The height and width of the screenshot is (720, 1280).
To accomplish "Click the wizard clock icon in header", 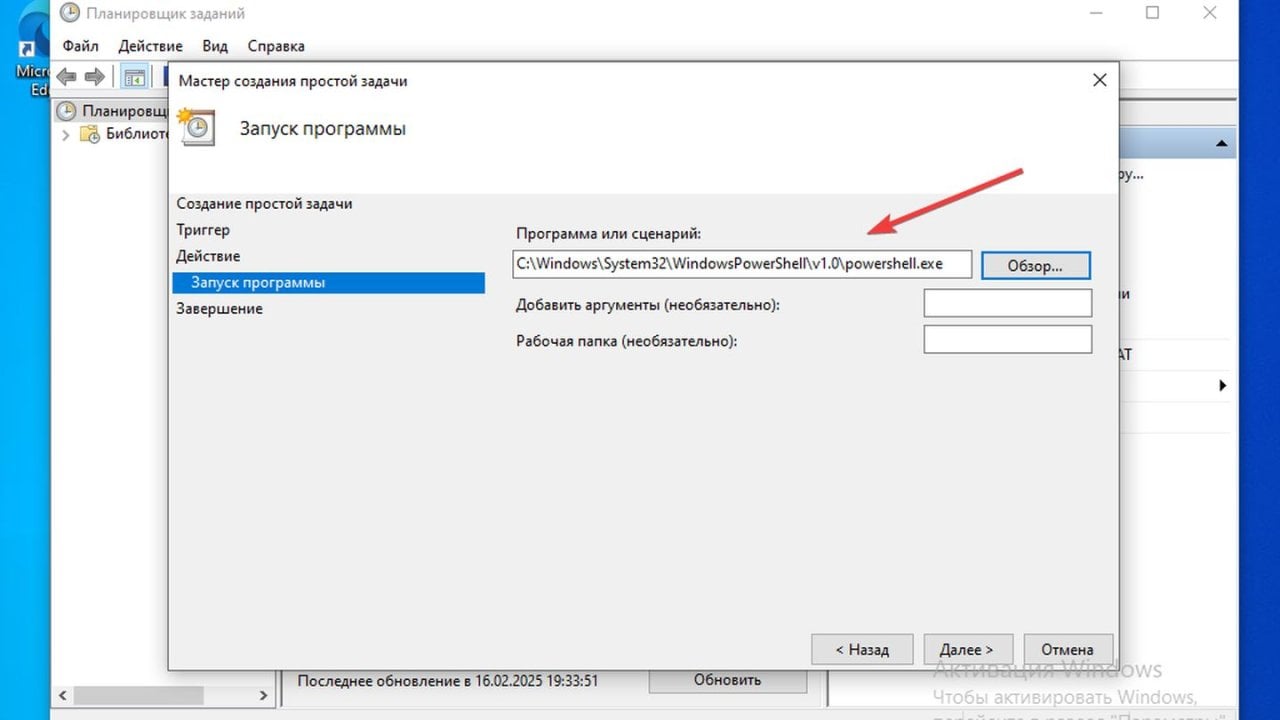I will 195,127.
